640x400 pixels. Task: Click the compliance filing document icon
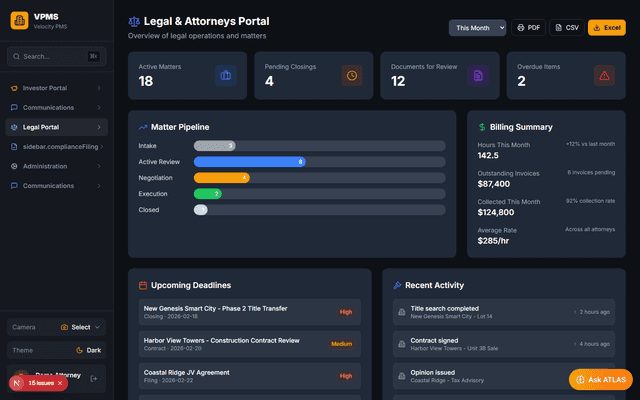pyautogui.click(x=14, y=147)
